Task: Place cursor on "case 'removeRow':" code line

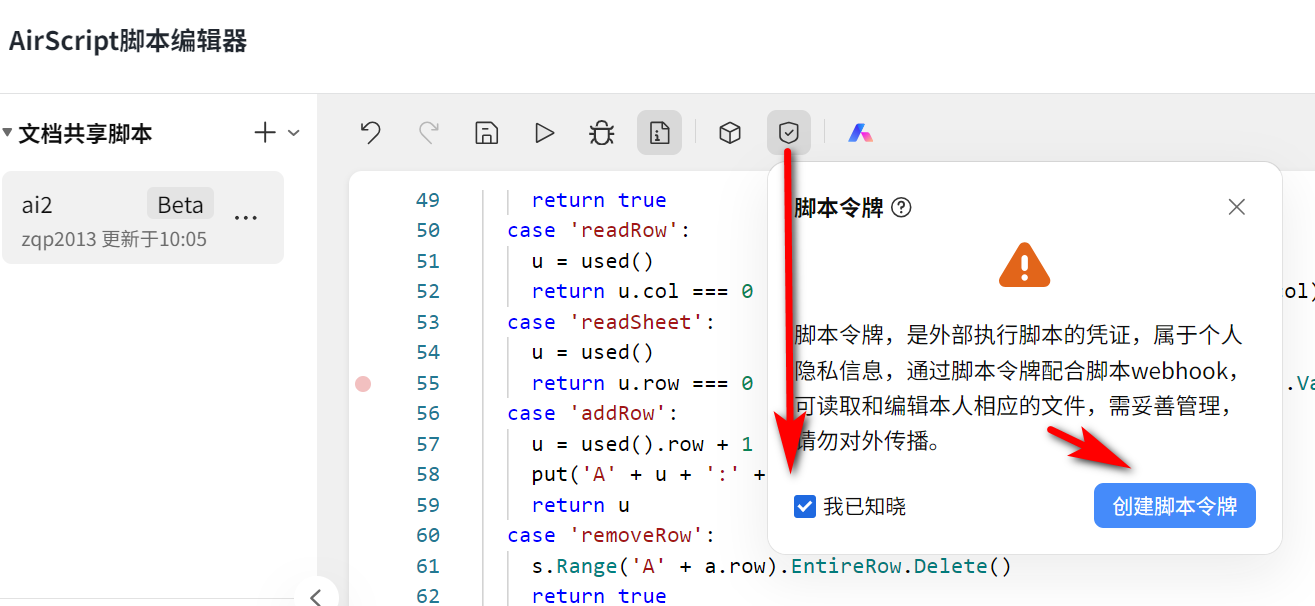Action: [x=611, y=536]
